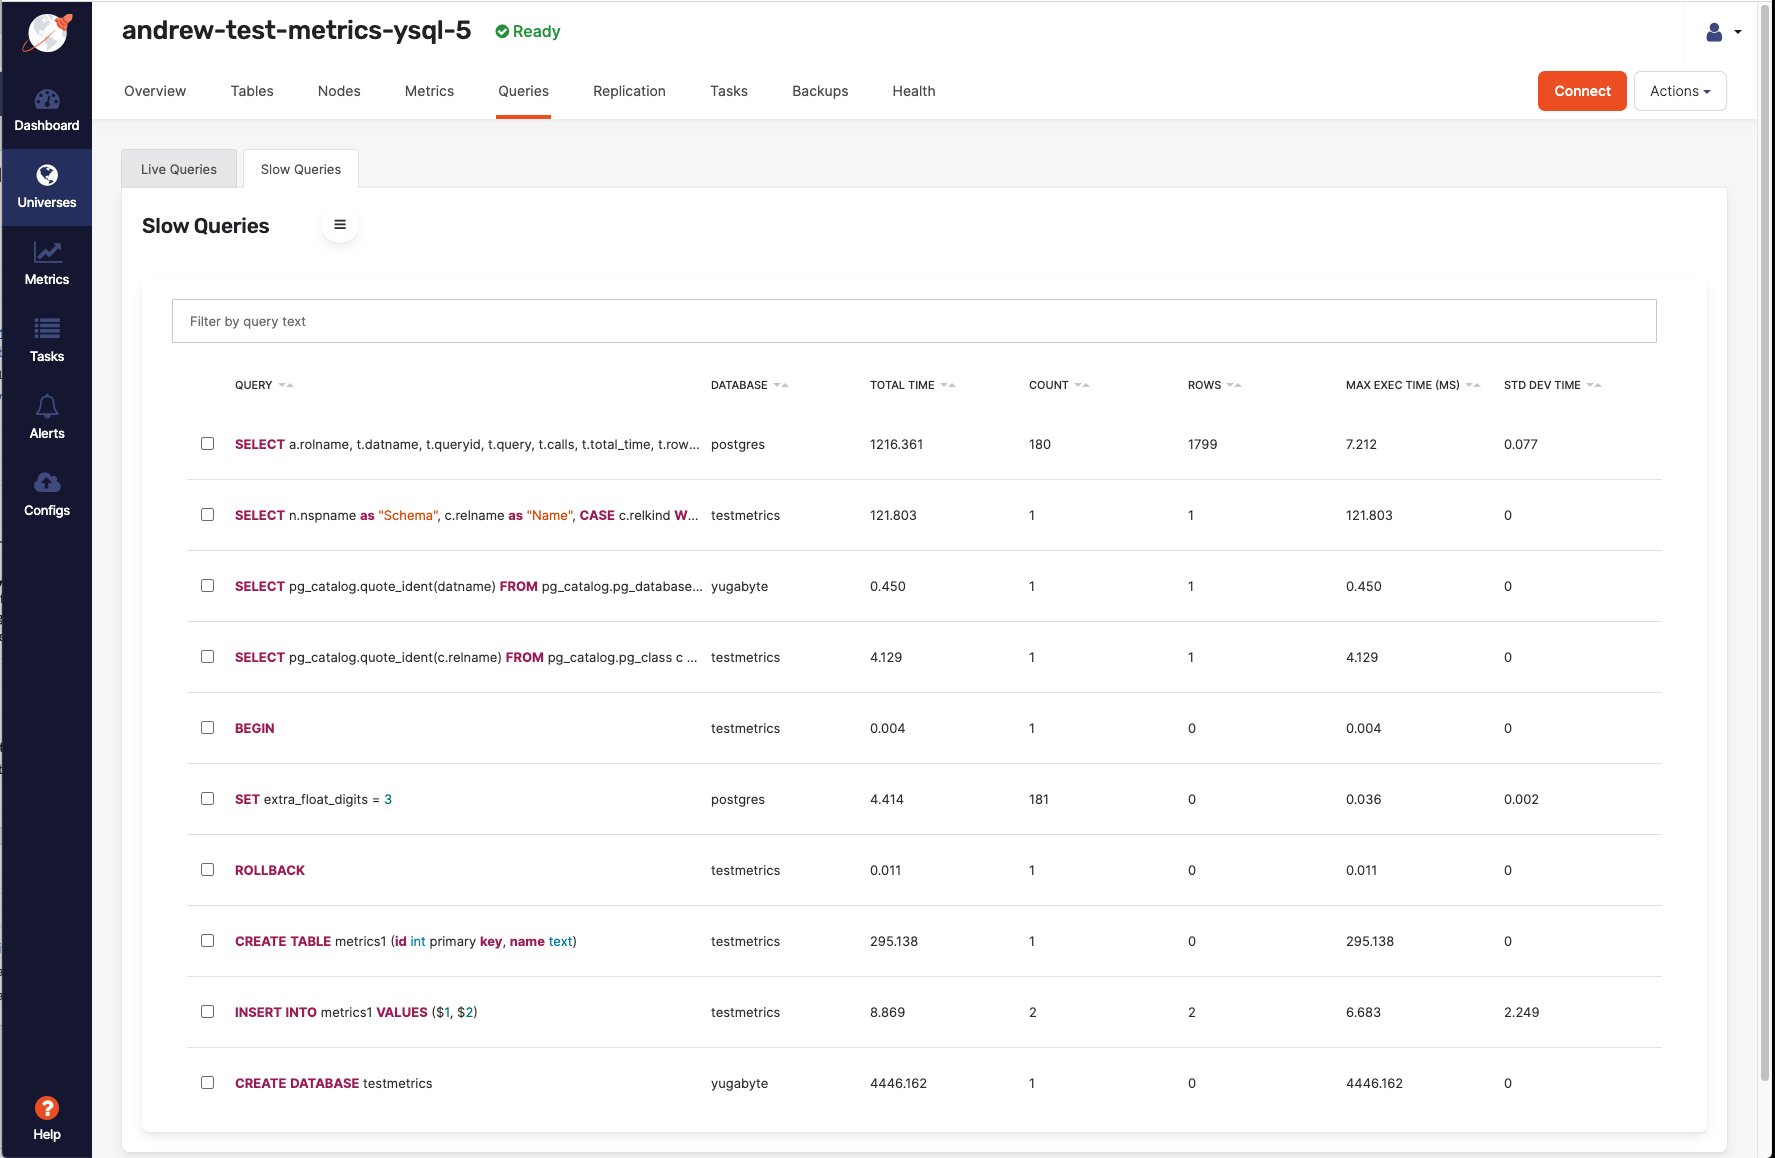The image size is (1775, 1158).
Task: Click the Slow Queries heading
Action: tap(205, 226)
